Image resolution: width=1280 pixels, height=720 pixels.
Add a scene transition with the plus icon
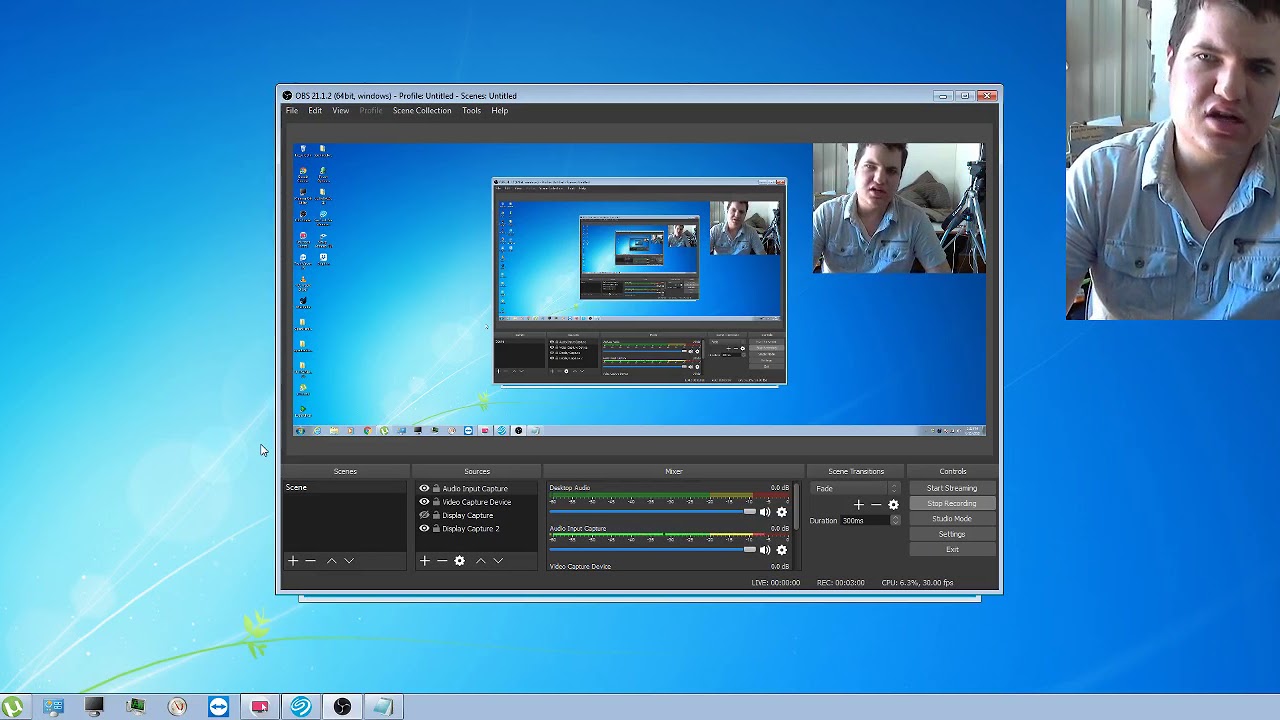click(x=858, y=505)
